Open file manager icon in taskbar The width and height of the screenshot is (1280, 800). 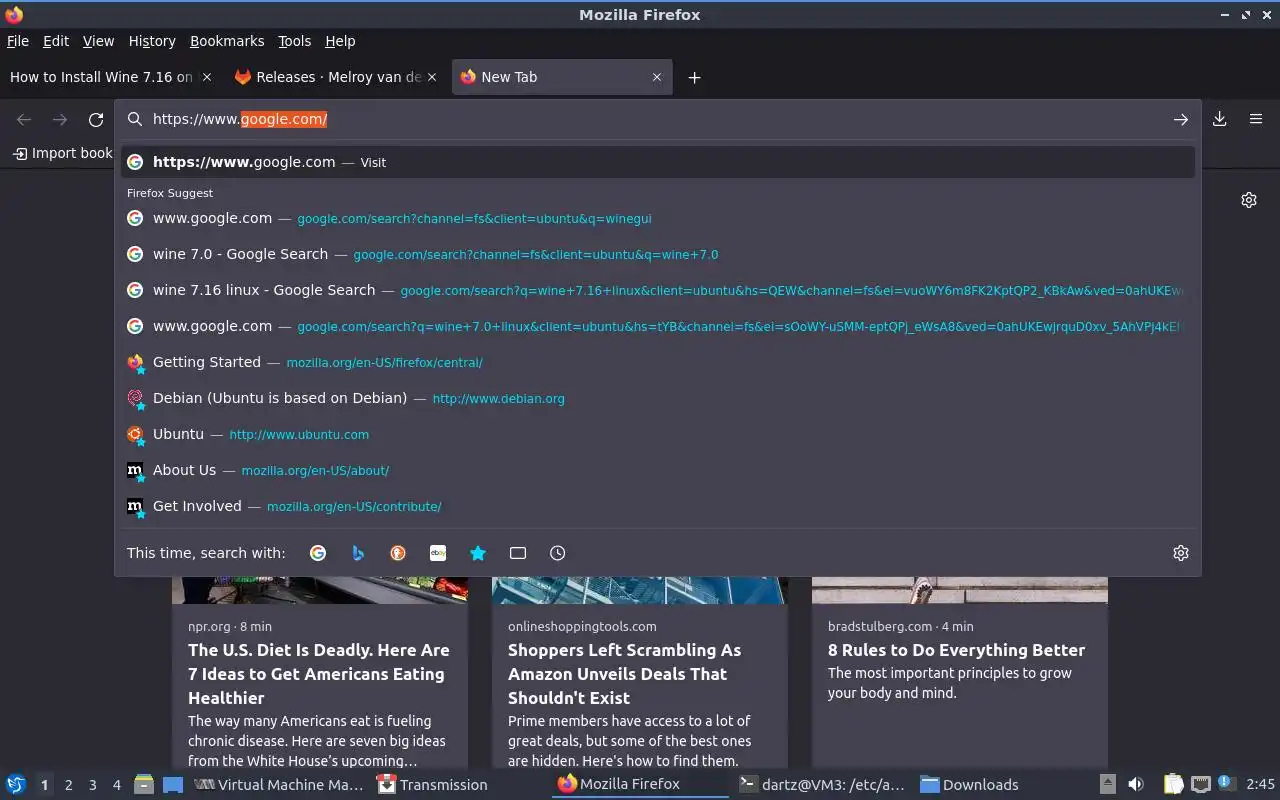(x=144, y=785)
